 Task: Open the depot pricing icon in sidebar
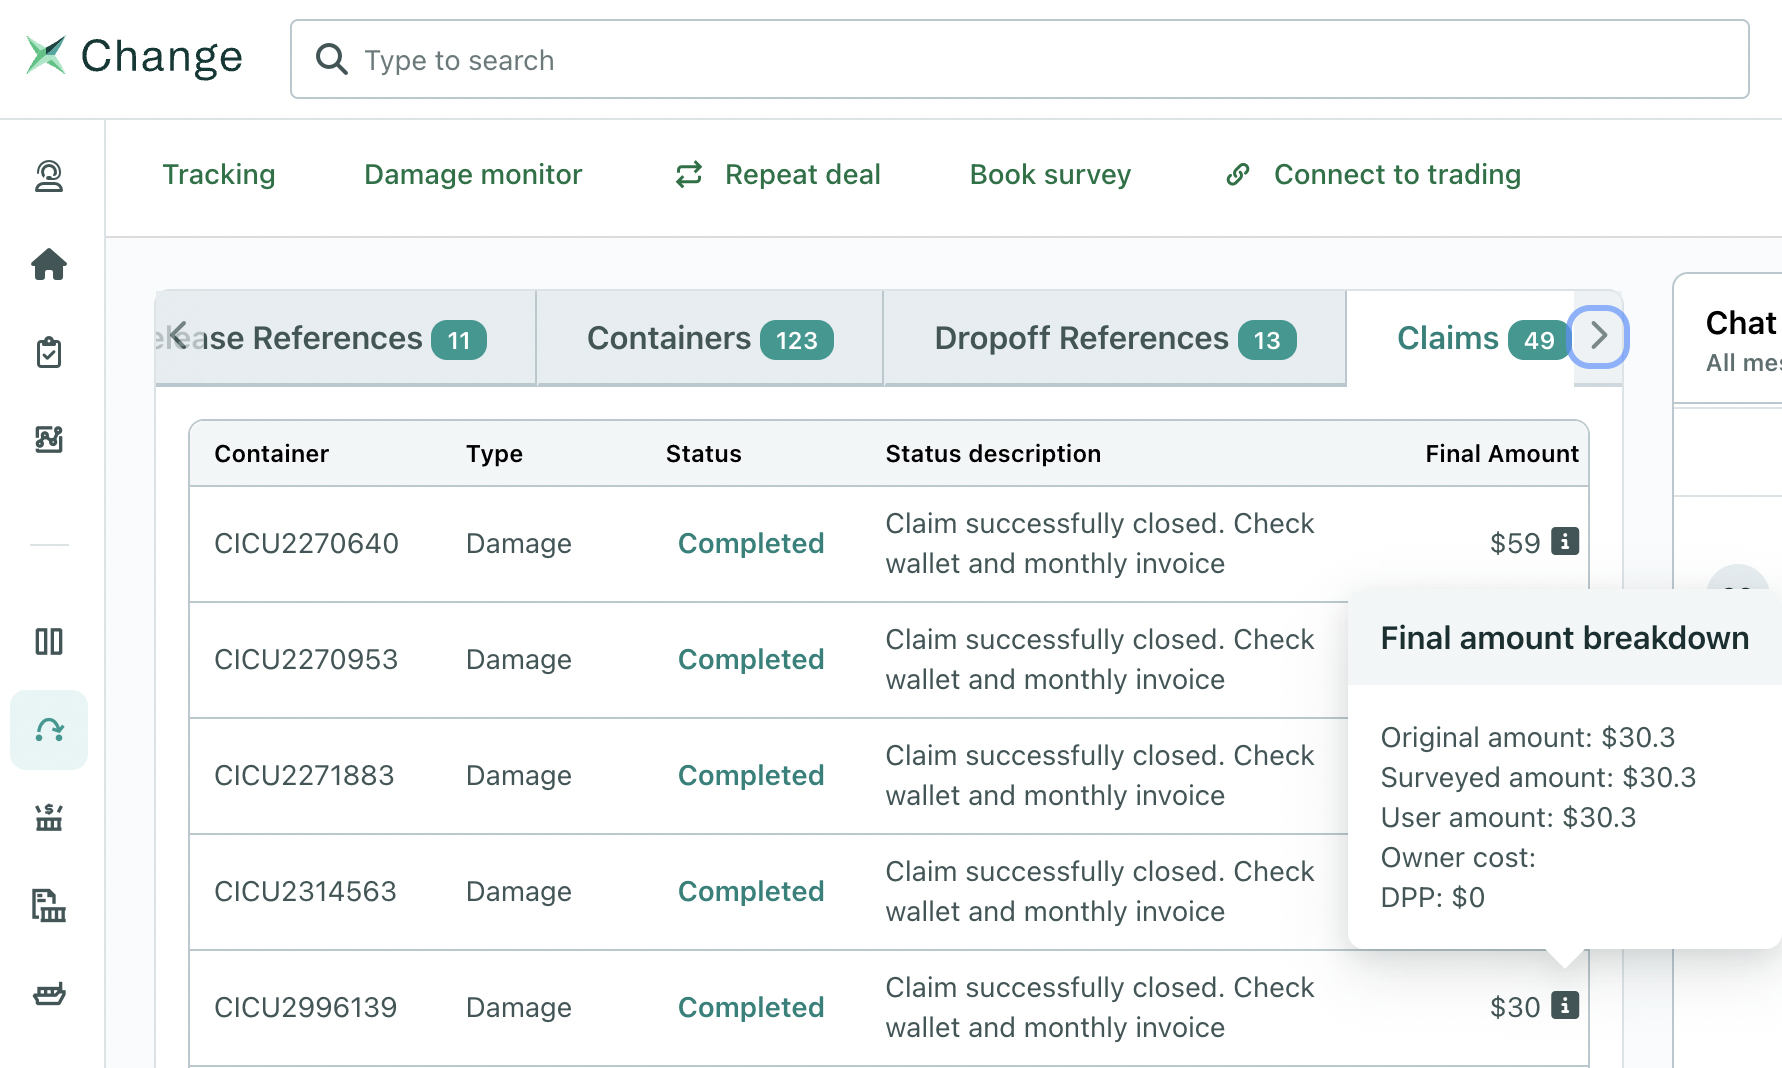pyautogui.click(x=49, y=818)
